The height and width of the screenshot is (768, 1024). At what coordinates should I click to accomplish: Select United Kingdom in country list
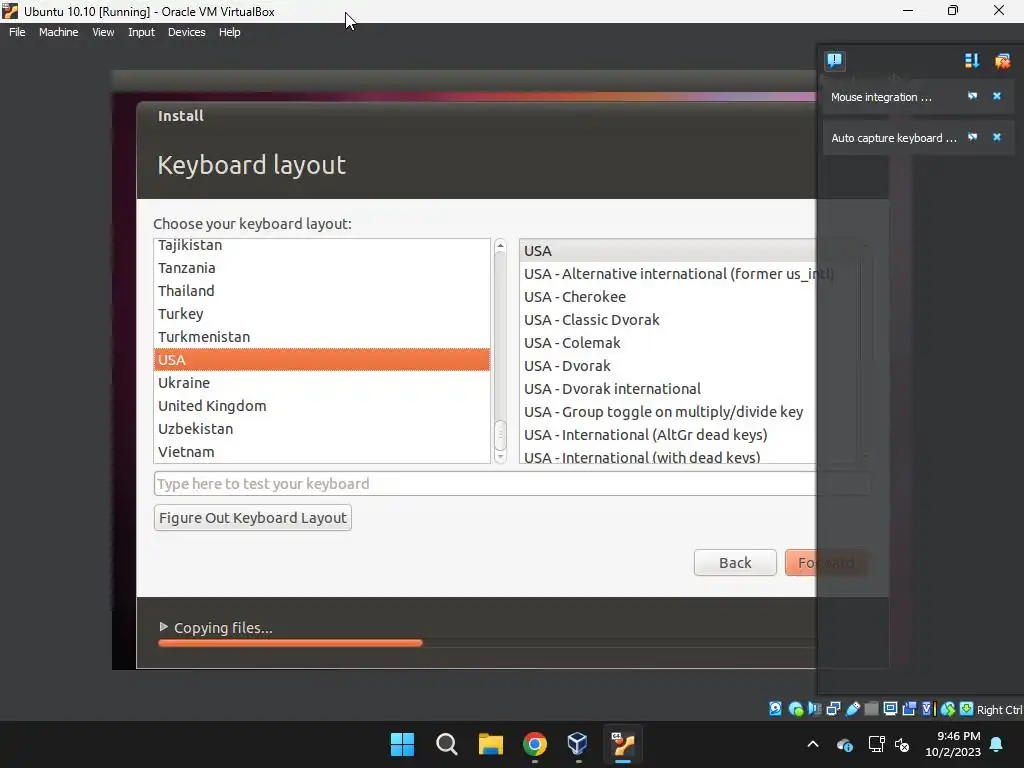[x=322, y=406]
